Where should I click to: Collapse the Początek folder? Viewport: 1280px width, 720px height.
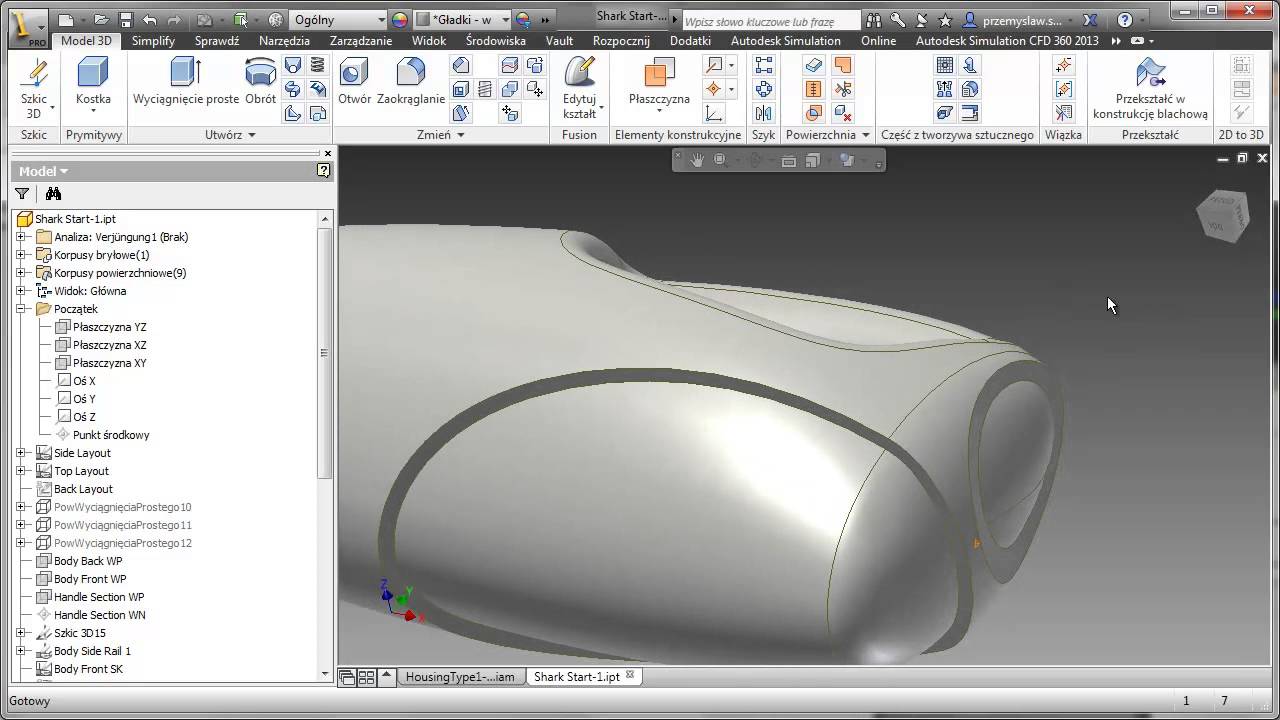pyautogui.click(x=21, y=309)
